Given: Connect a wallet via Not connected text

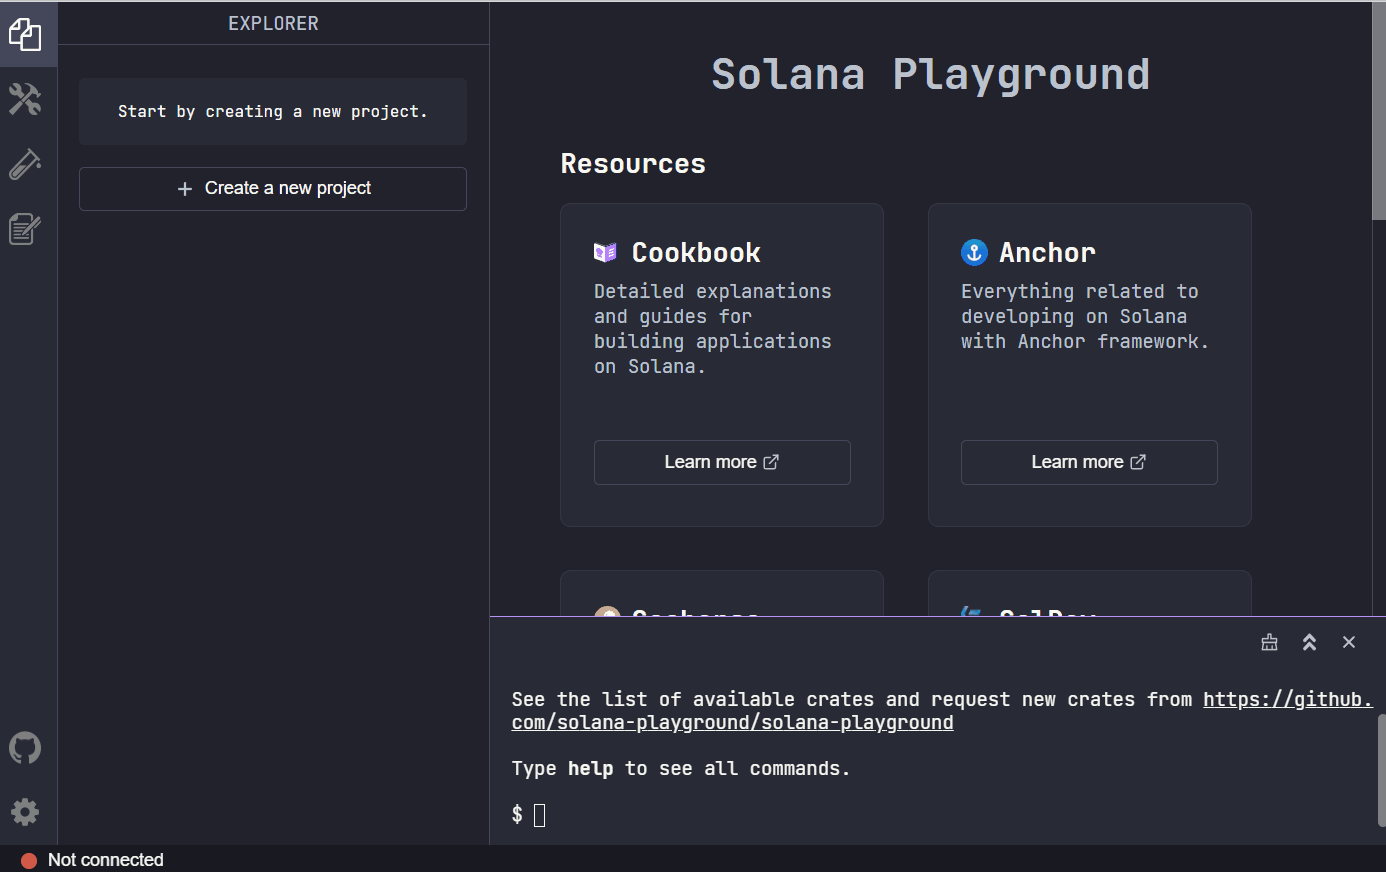Looking at the screenshot, I should coord(105,859).
